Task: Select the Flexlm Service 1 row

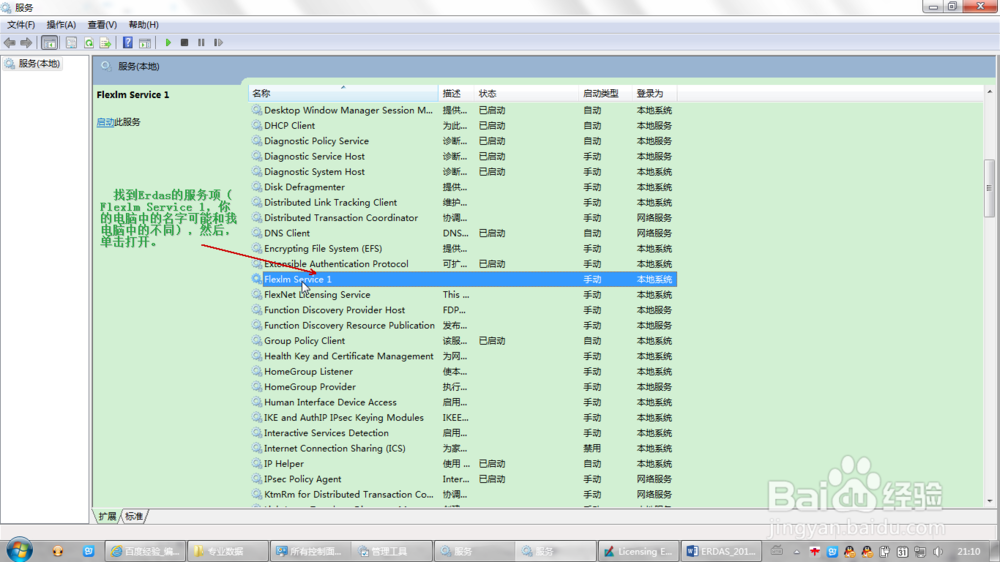Action: click(463, 279)
